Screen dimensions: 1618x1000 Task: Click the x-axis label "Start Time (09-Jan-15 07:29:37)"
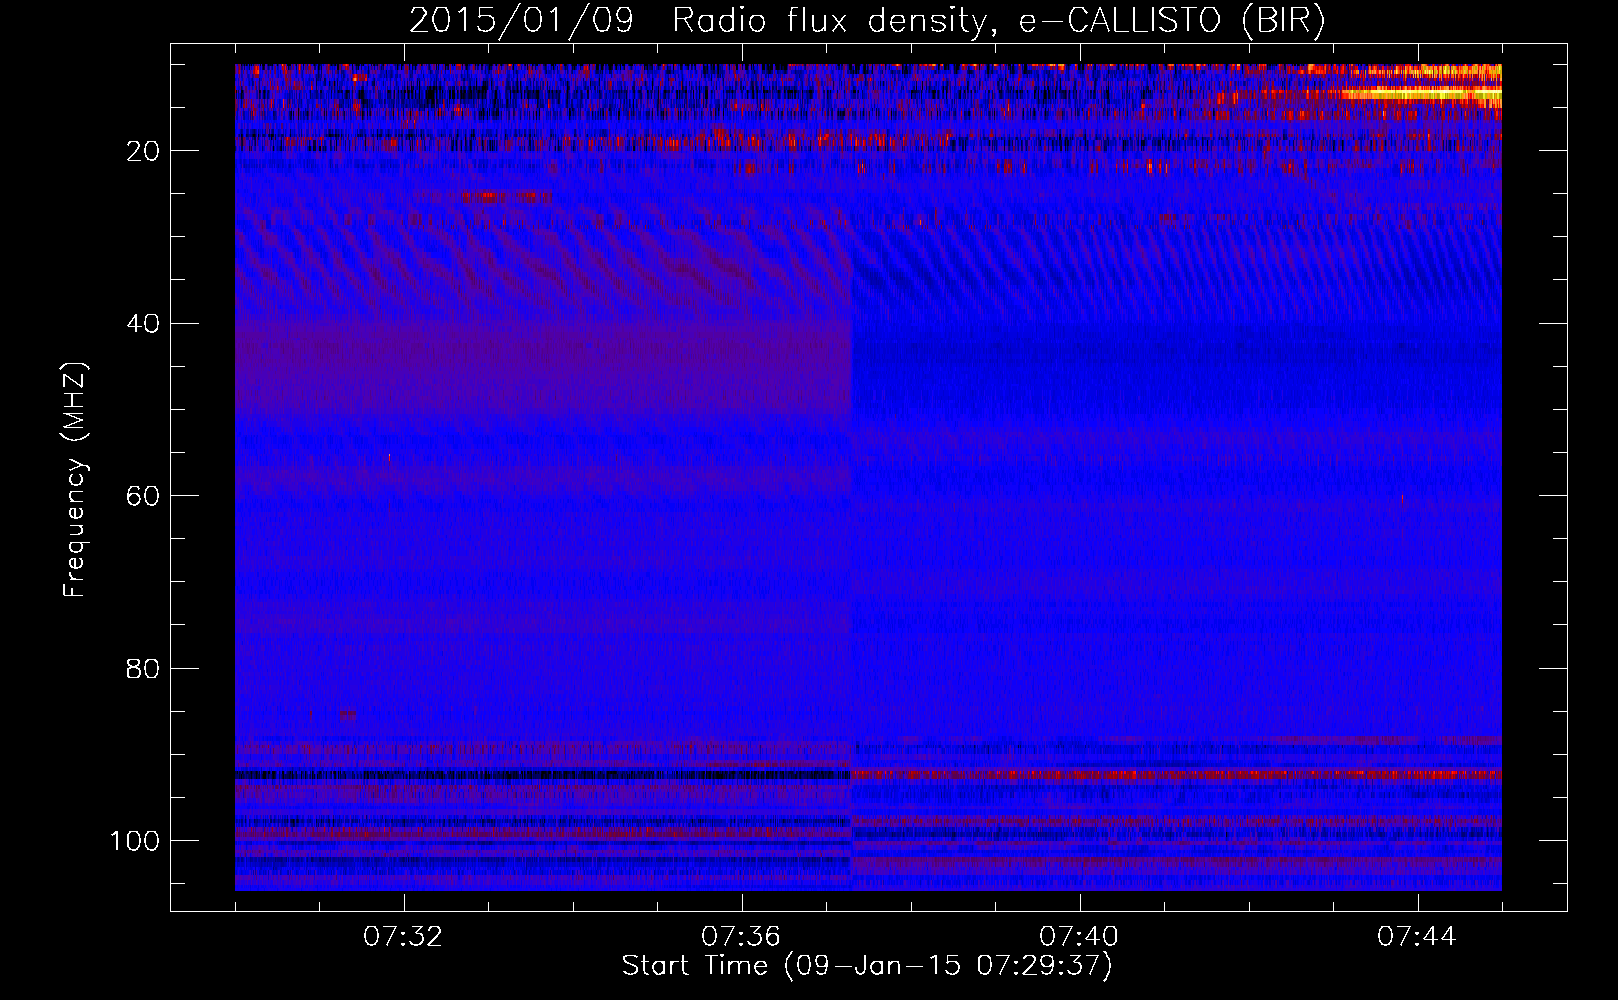867,966
